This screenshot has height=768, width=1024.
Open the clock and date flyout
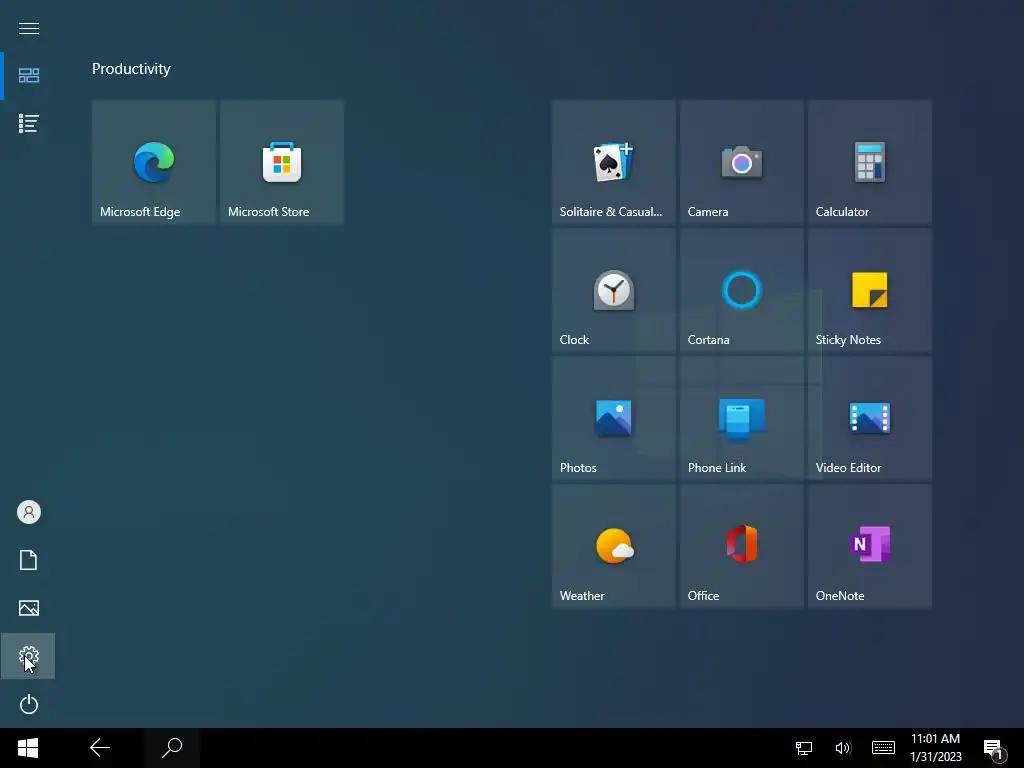(x=936, y=748)
